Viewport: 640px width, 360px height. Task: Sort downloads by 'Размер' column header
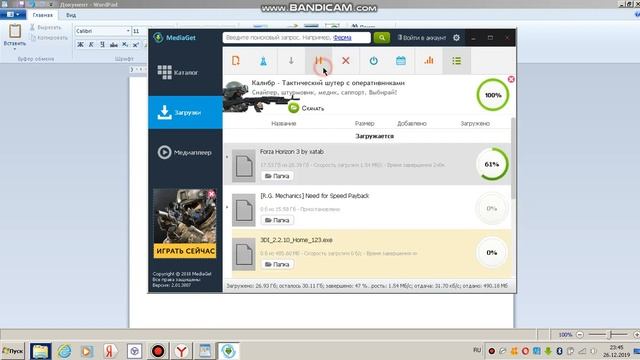[x=364, y=123]
